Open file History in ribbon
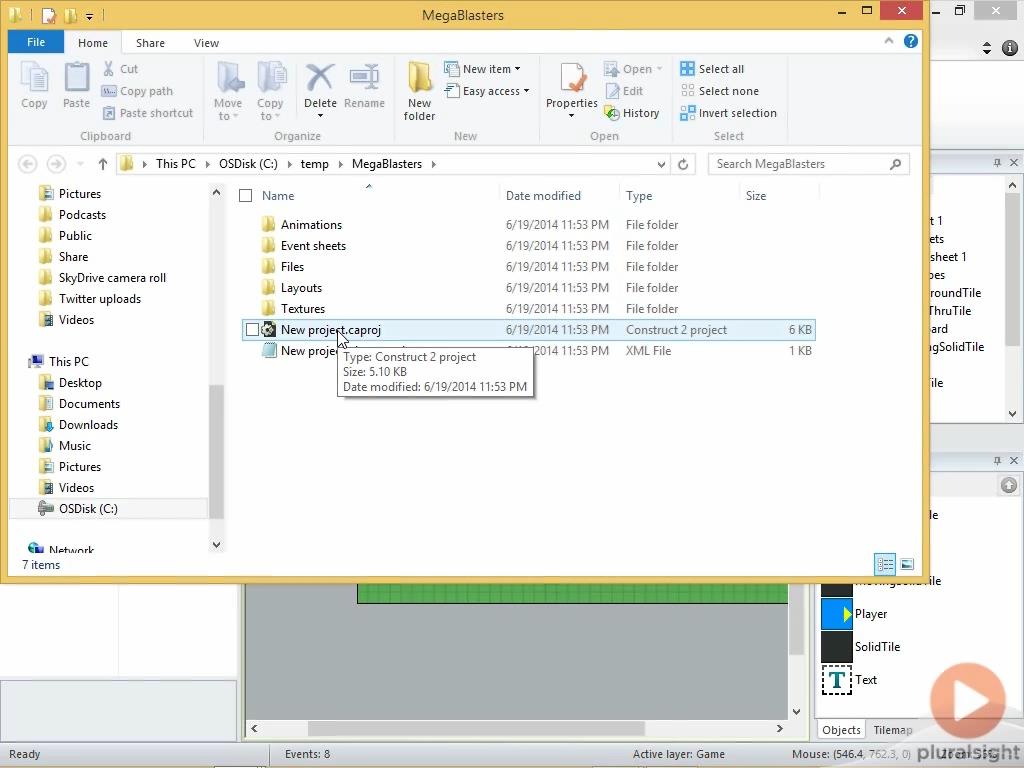This screenshot has width=1024, height=768. pos(632,113)
